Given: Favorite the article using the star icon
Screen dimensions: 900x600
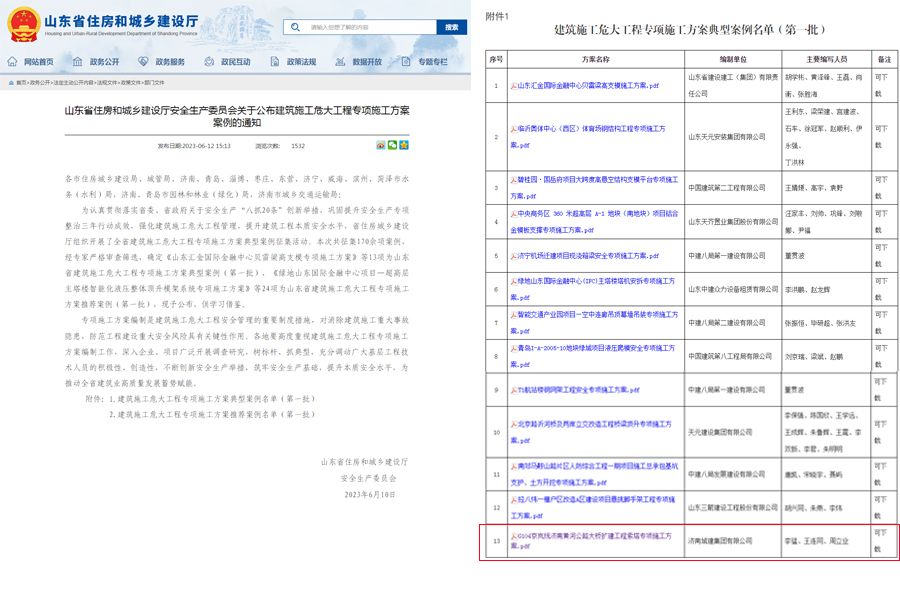Looking at the screenshot, I should point(404,145).
